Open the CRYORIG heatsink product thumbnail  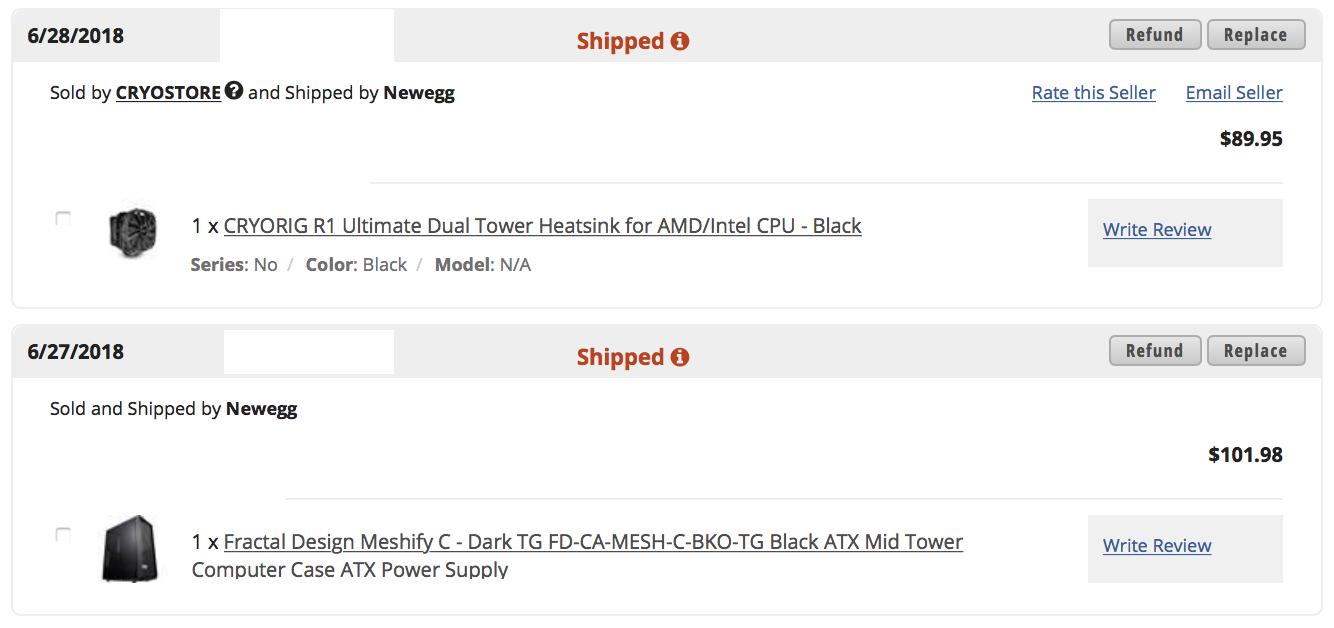133,232
